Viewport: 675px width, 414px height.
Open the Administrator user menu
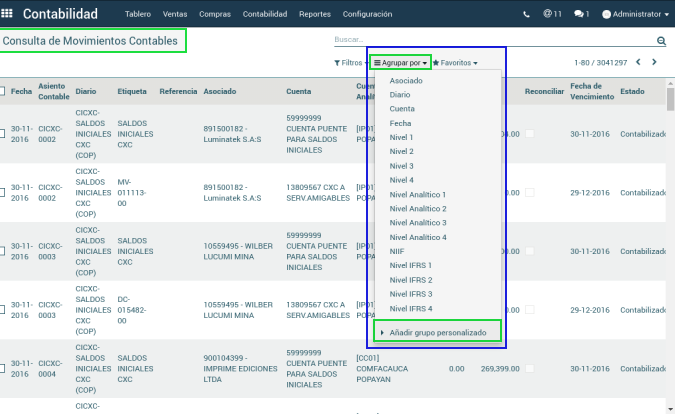tap(635, 15)
